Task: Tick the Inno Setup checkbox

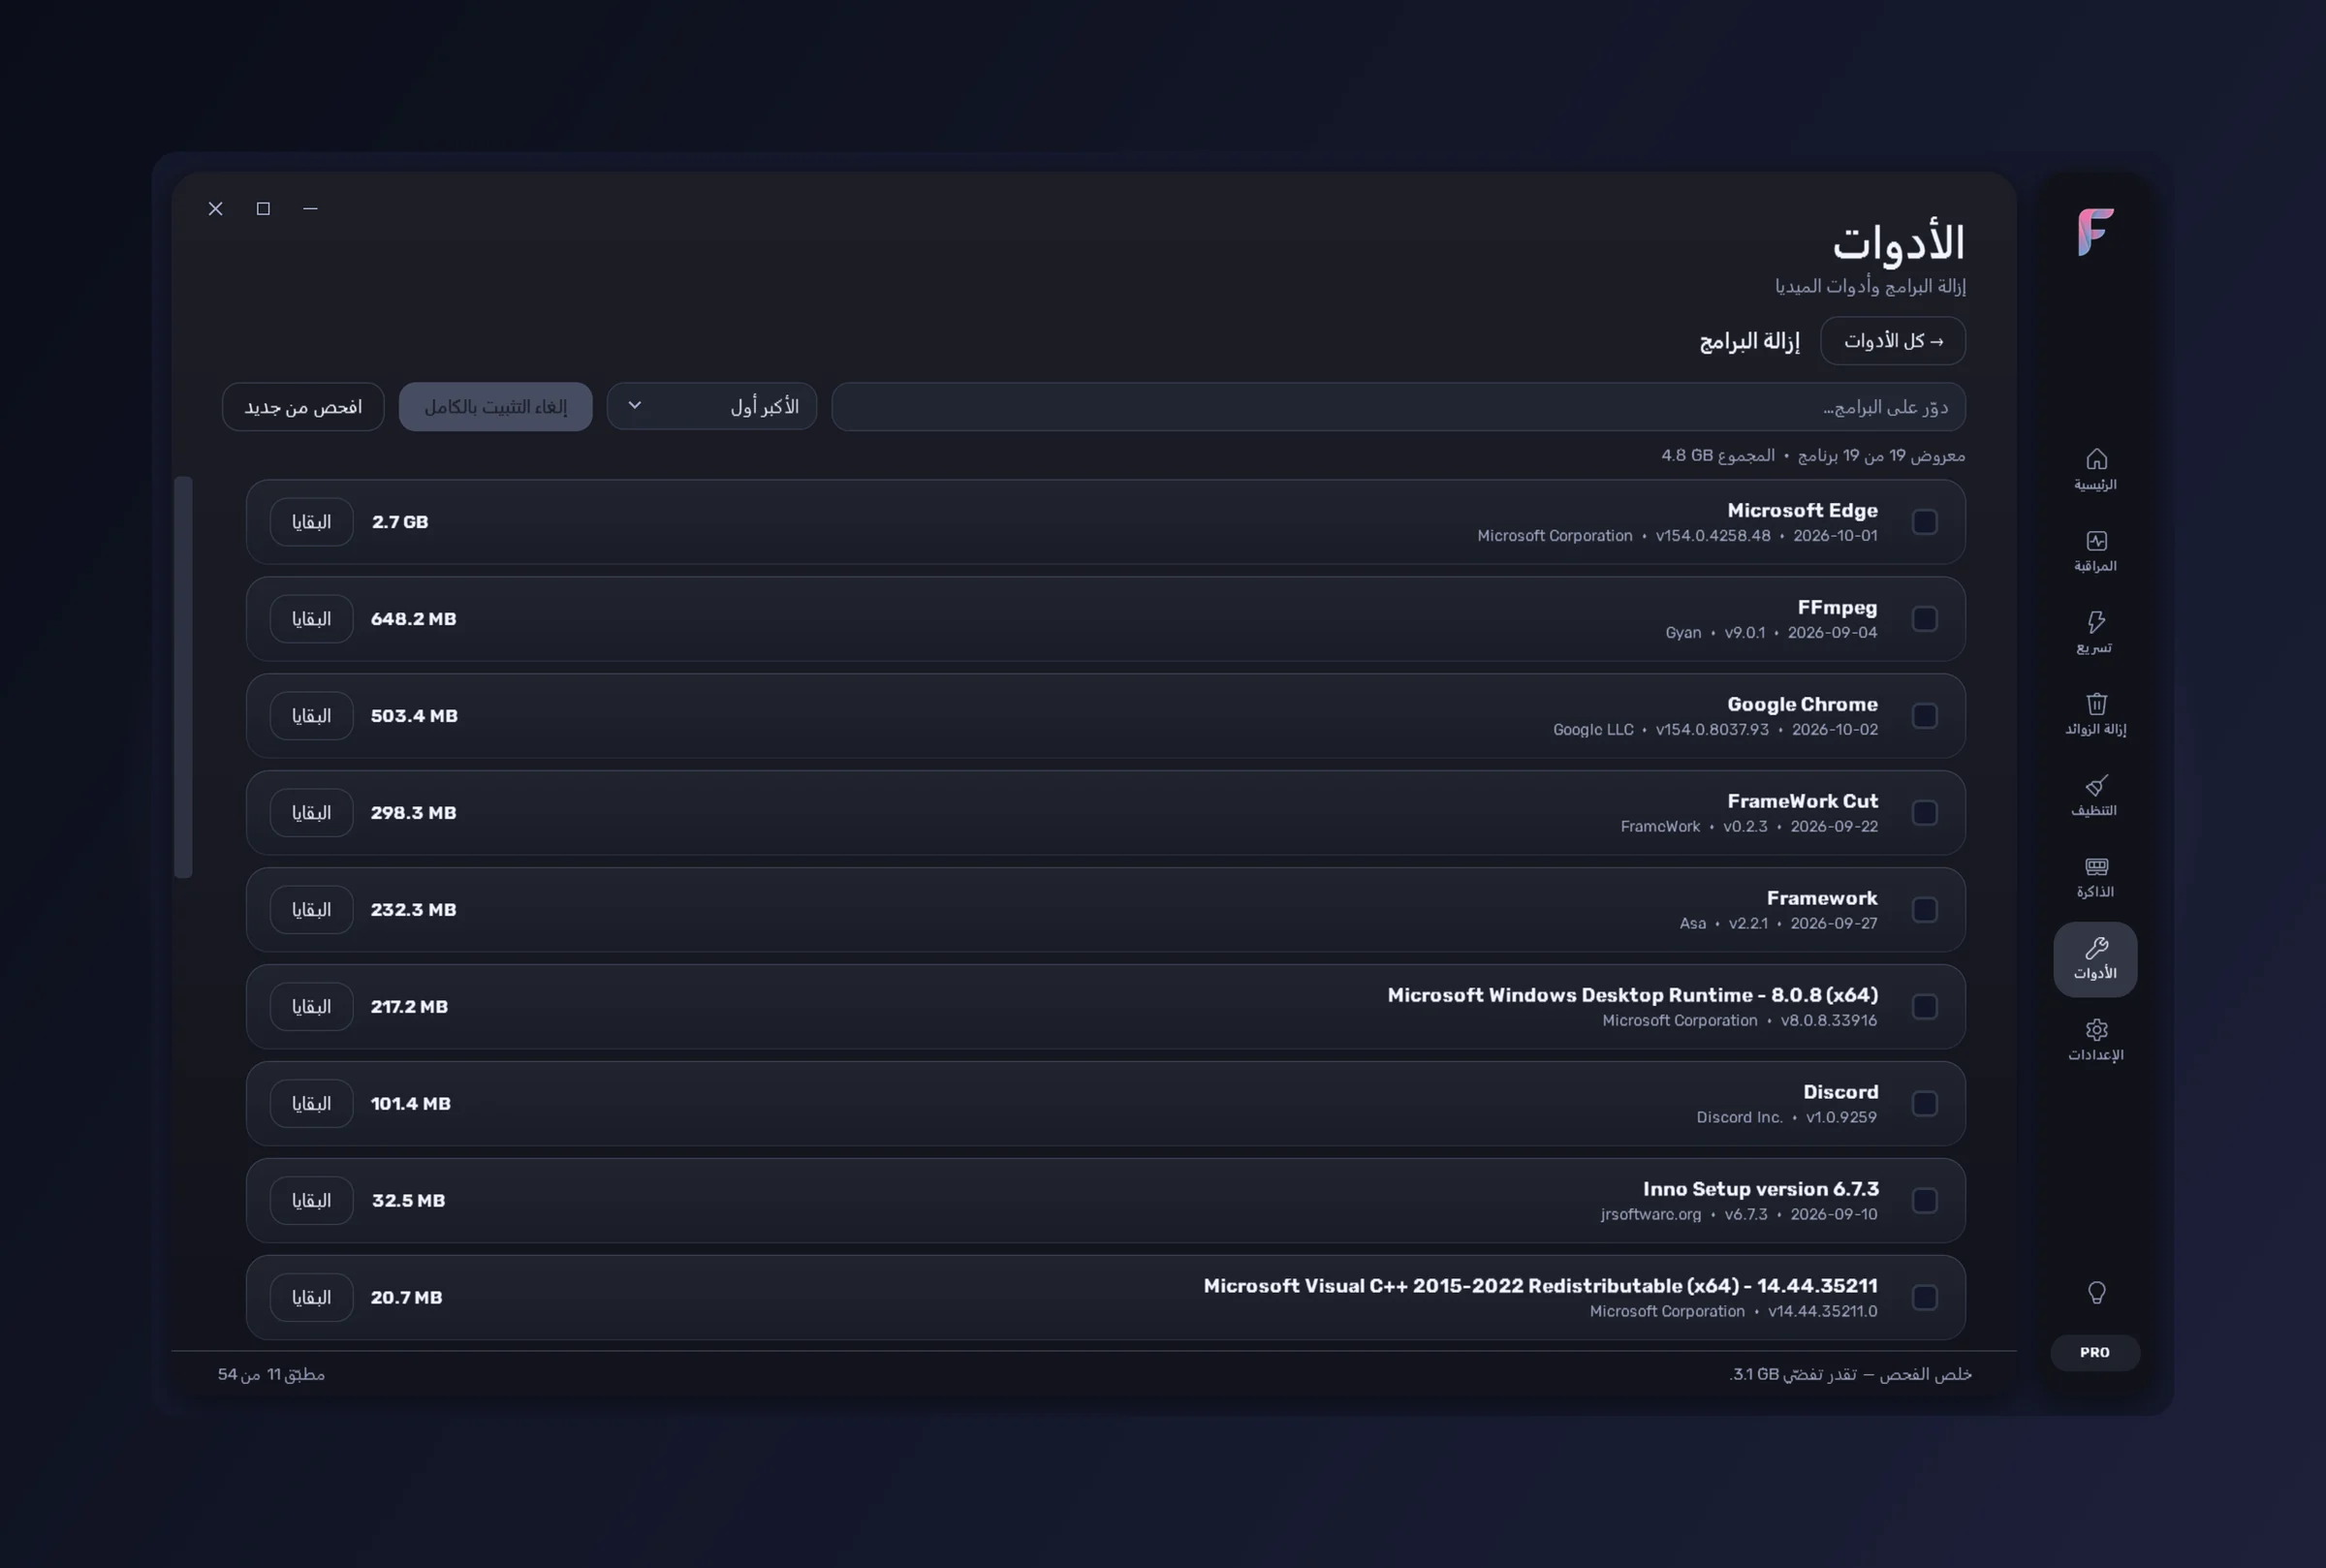Action: coord(1925,1201)
